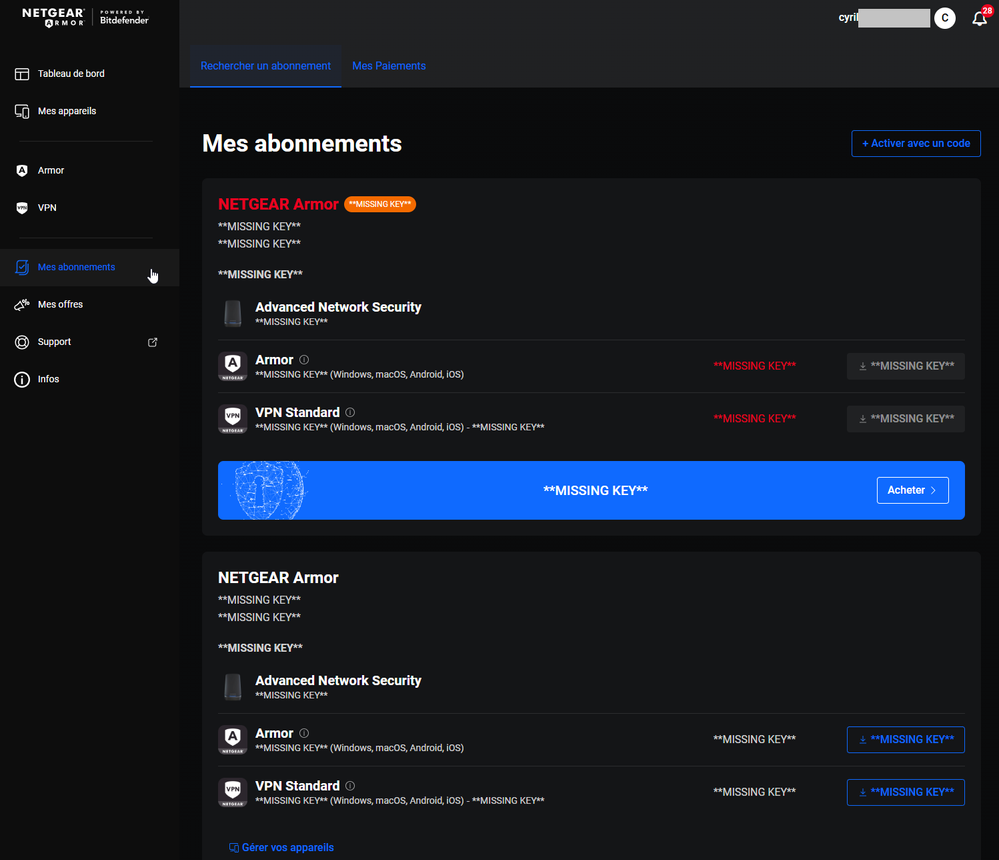This screenshot has height=860, width=999.
Task: Open Mes appareils in the sidebar
Action: click(89, 111)
